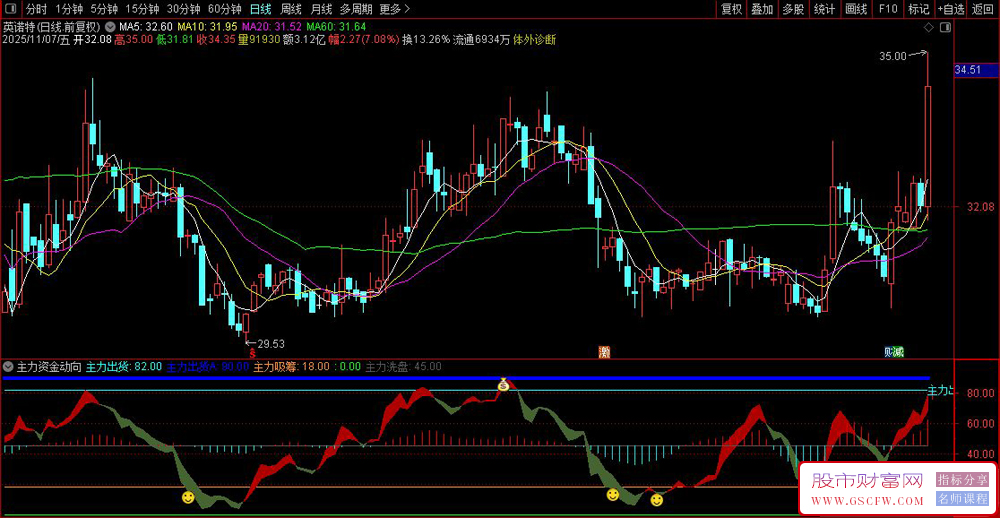Viewport: 1000px width, 518px height.
Task: Click the diamond icon above the chart
Action: 928,27
